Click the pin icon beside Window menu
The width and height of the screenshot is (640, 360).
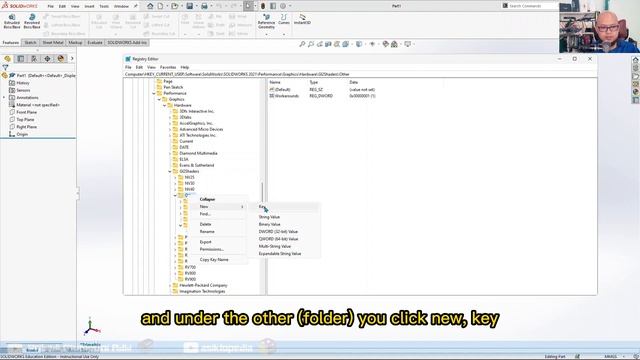136,6
